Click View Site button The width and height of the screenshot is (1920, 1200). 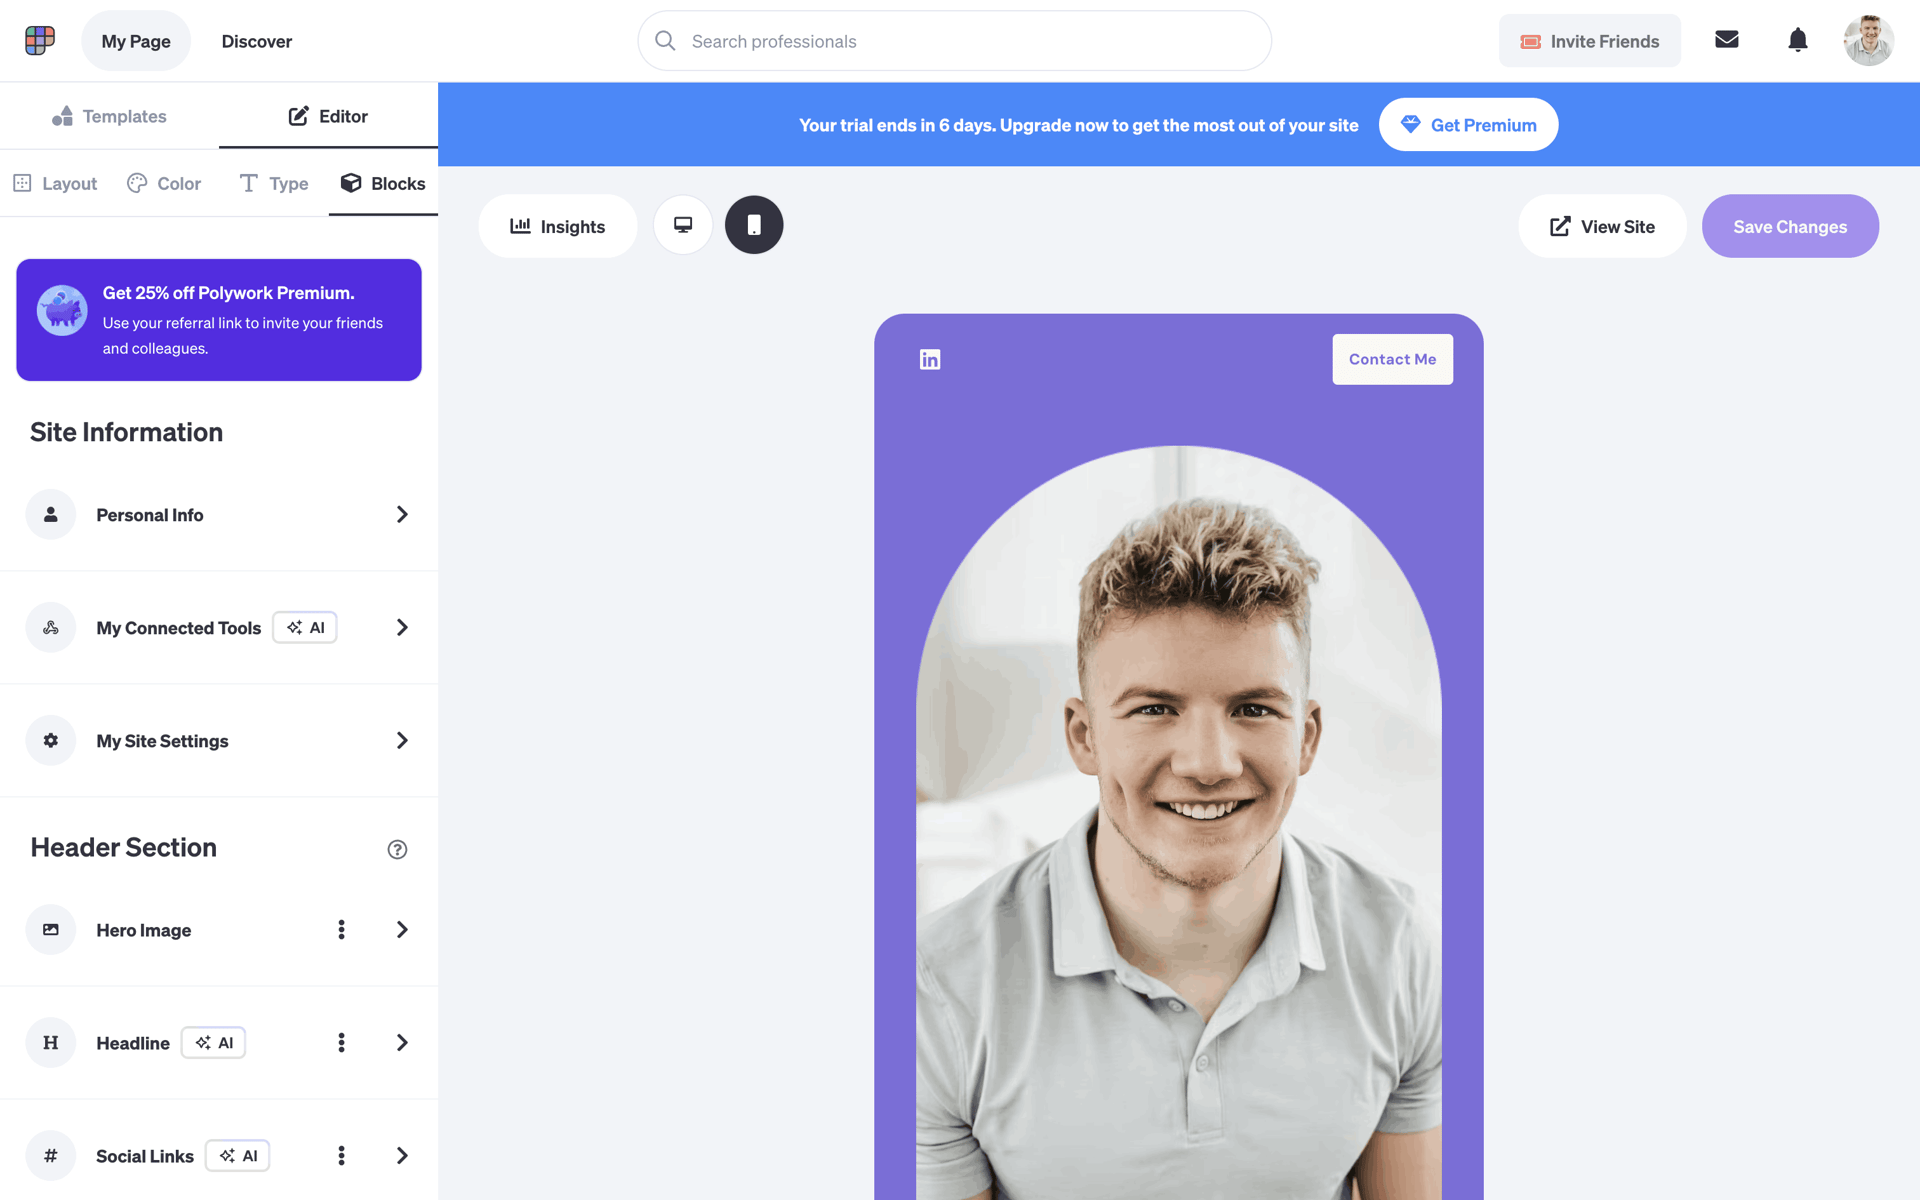coord(1602,226)
